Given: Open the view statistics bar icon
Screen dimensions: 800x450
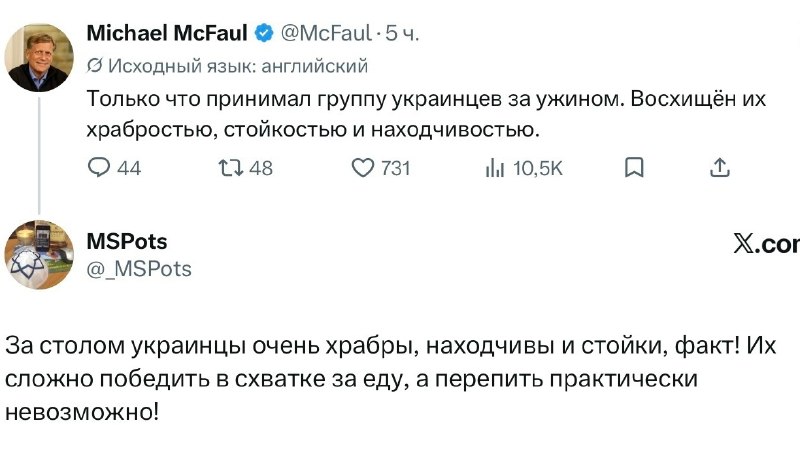Looking at the screenshot, I should click(x=495, y=168).
